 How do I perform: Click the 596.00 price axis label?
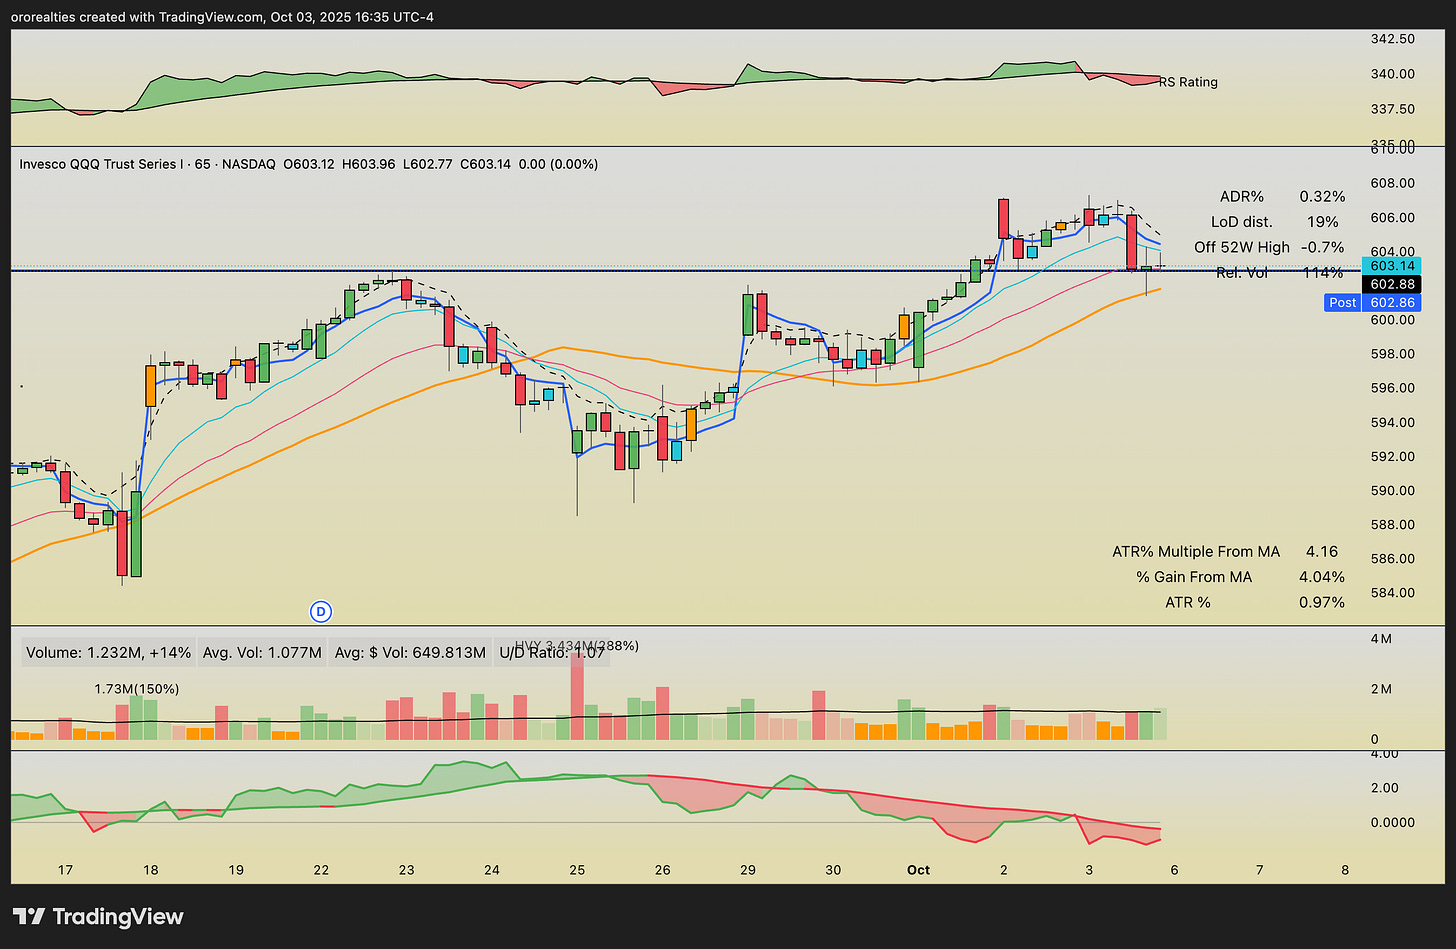[1393, 388]
